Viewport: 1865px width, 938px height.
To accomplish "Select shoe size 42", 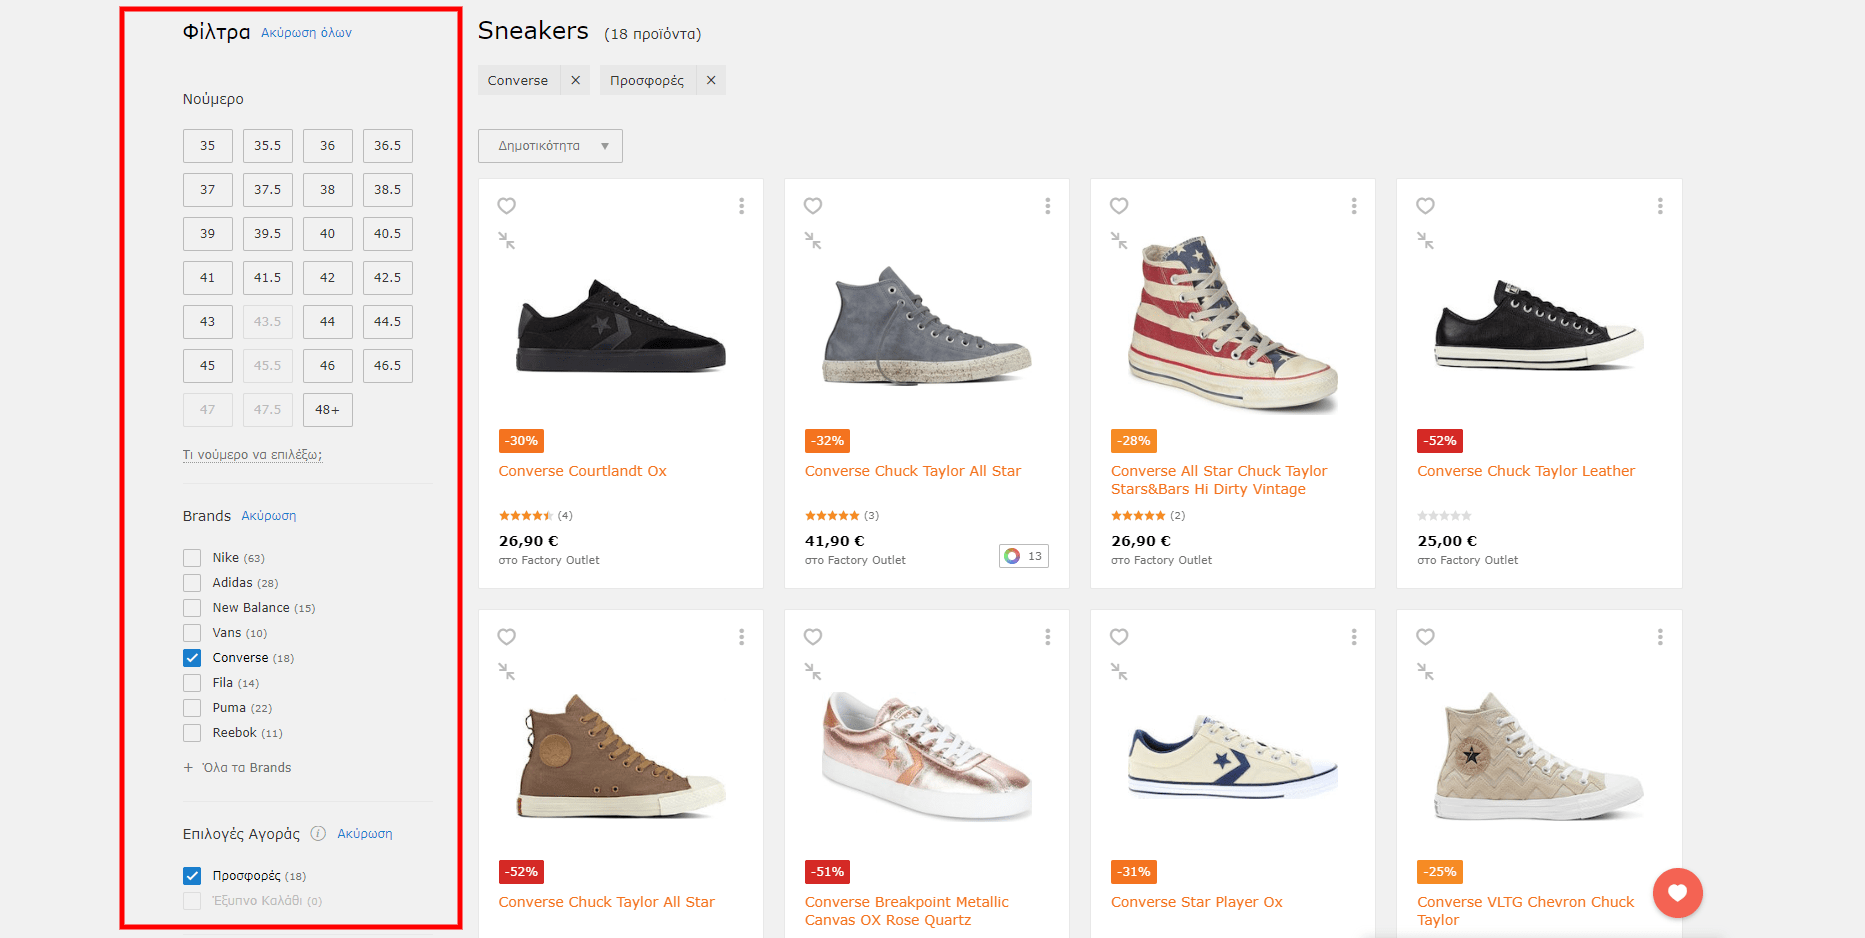I will [x=328, y=278].
